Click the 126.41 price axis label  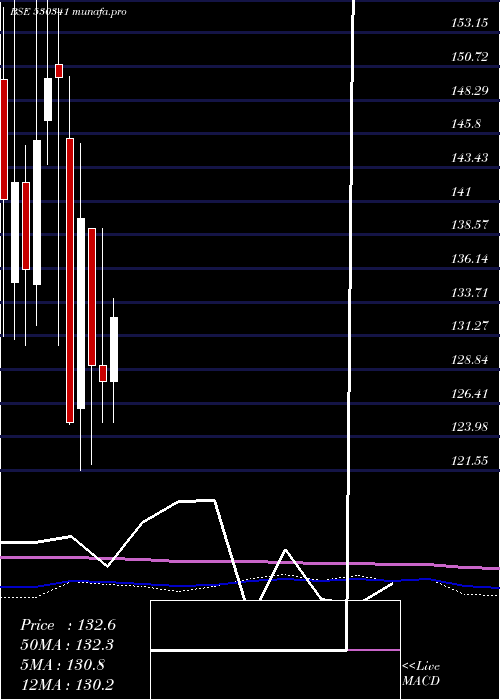[x=469, y=394]
